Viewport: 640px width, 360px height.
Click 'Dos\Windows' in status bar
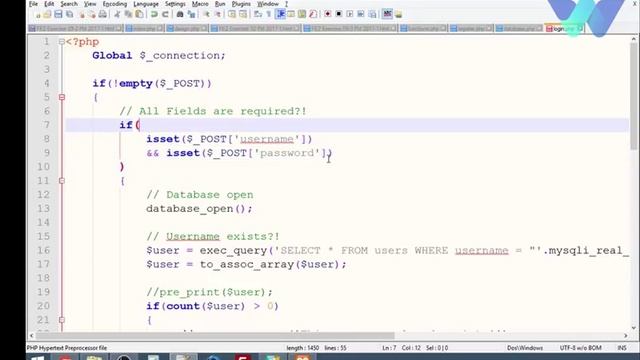[x=525, y=348]
